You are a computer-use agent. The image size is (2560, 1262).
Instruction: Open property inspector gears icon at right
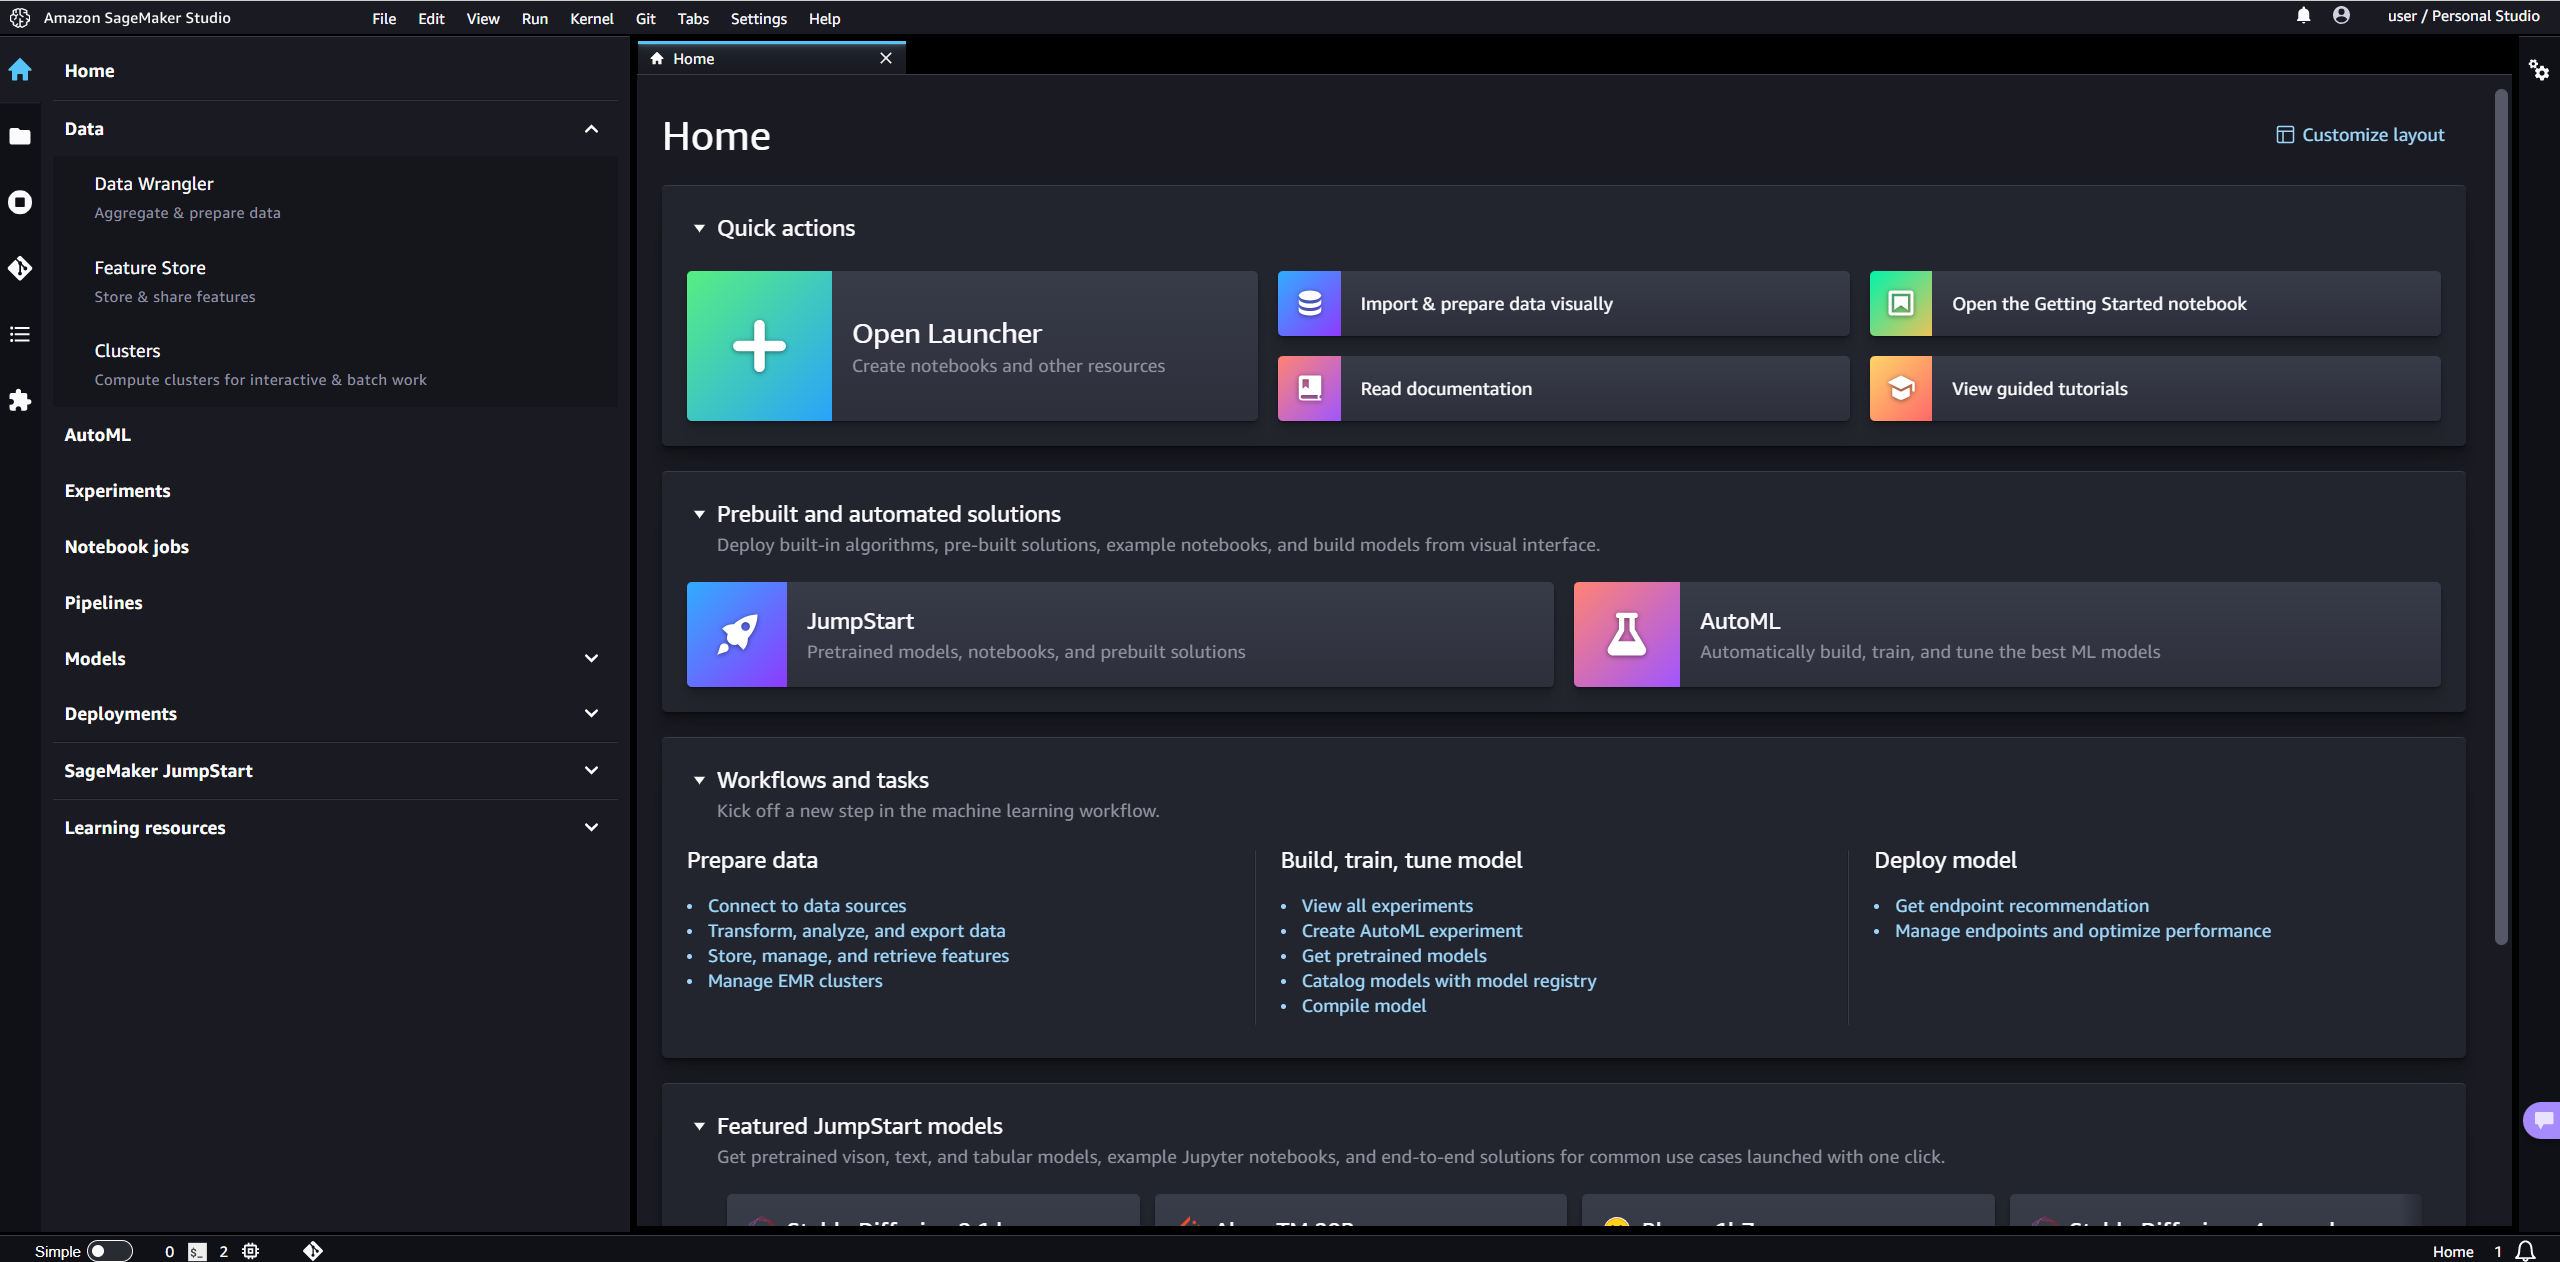[2539, 70]
